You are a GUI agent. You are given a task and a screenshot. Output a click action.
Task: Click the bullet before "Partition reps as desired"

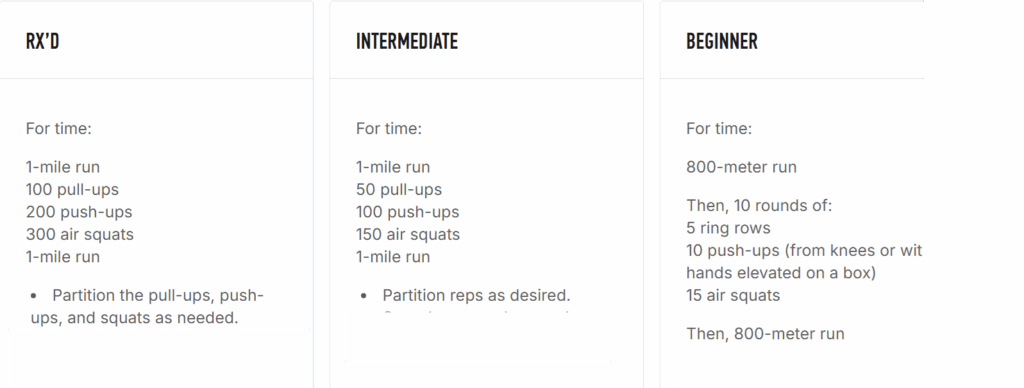coord(364,296)
